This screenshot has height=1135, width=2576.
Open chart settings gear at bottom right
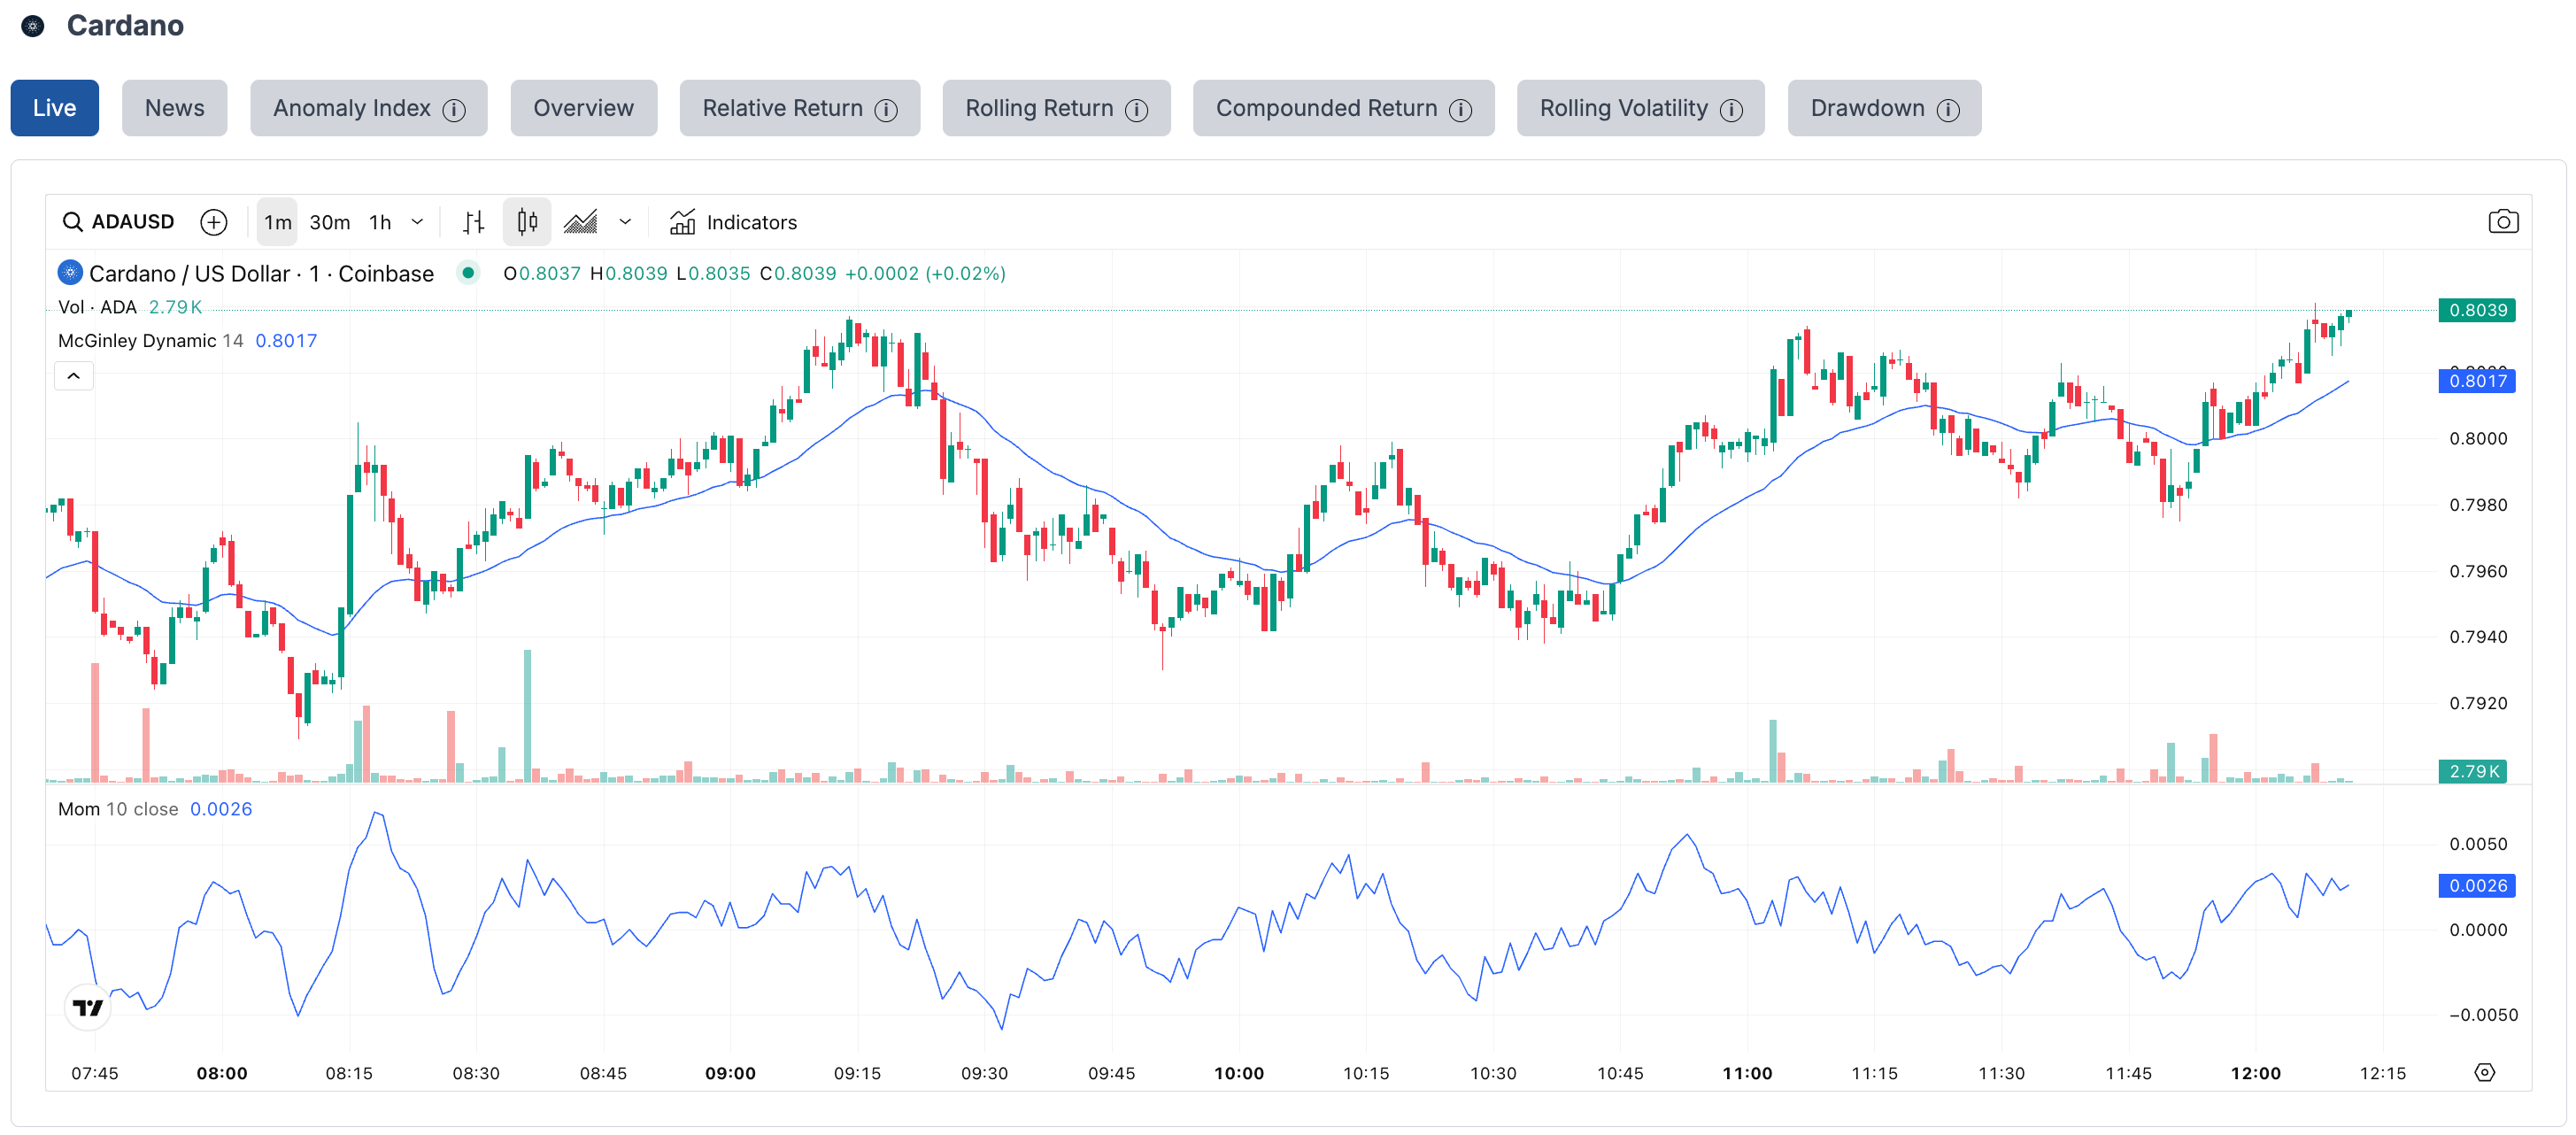pos(2484,1072)
